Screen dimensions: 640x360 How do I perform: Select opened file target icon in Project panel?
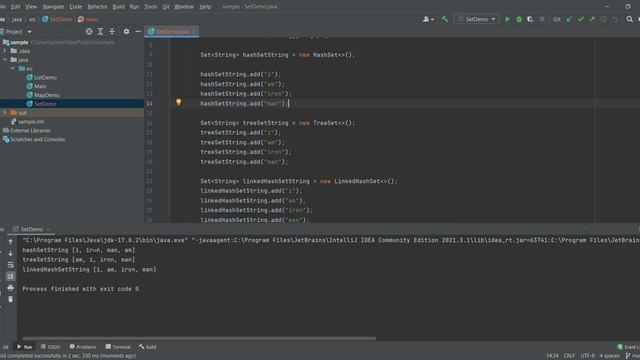point(89,31)
